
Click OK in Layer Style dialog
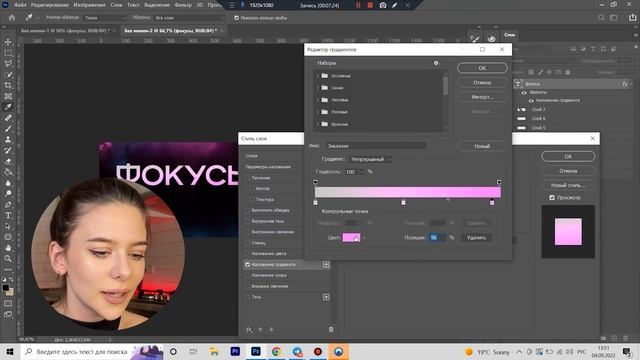point(568,156)
